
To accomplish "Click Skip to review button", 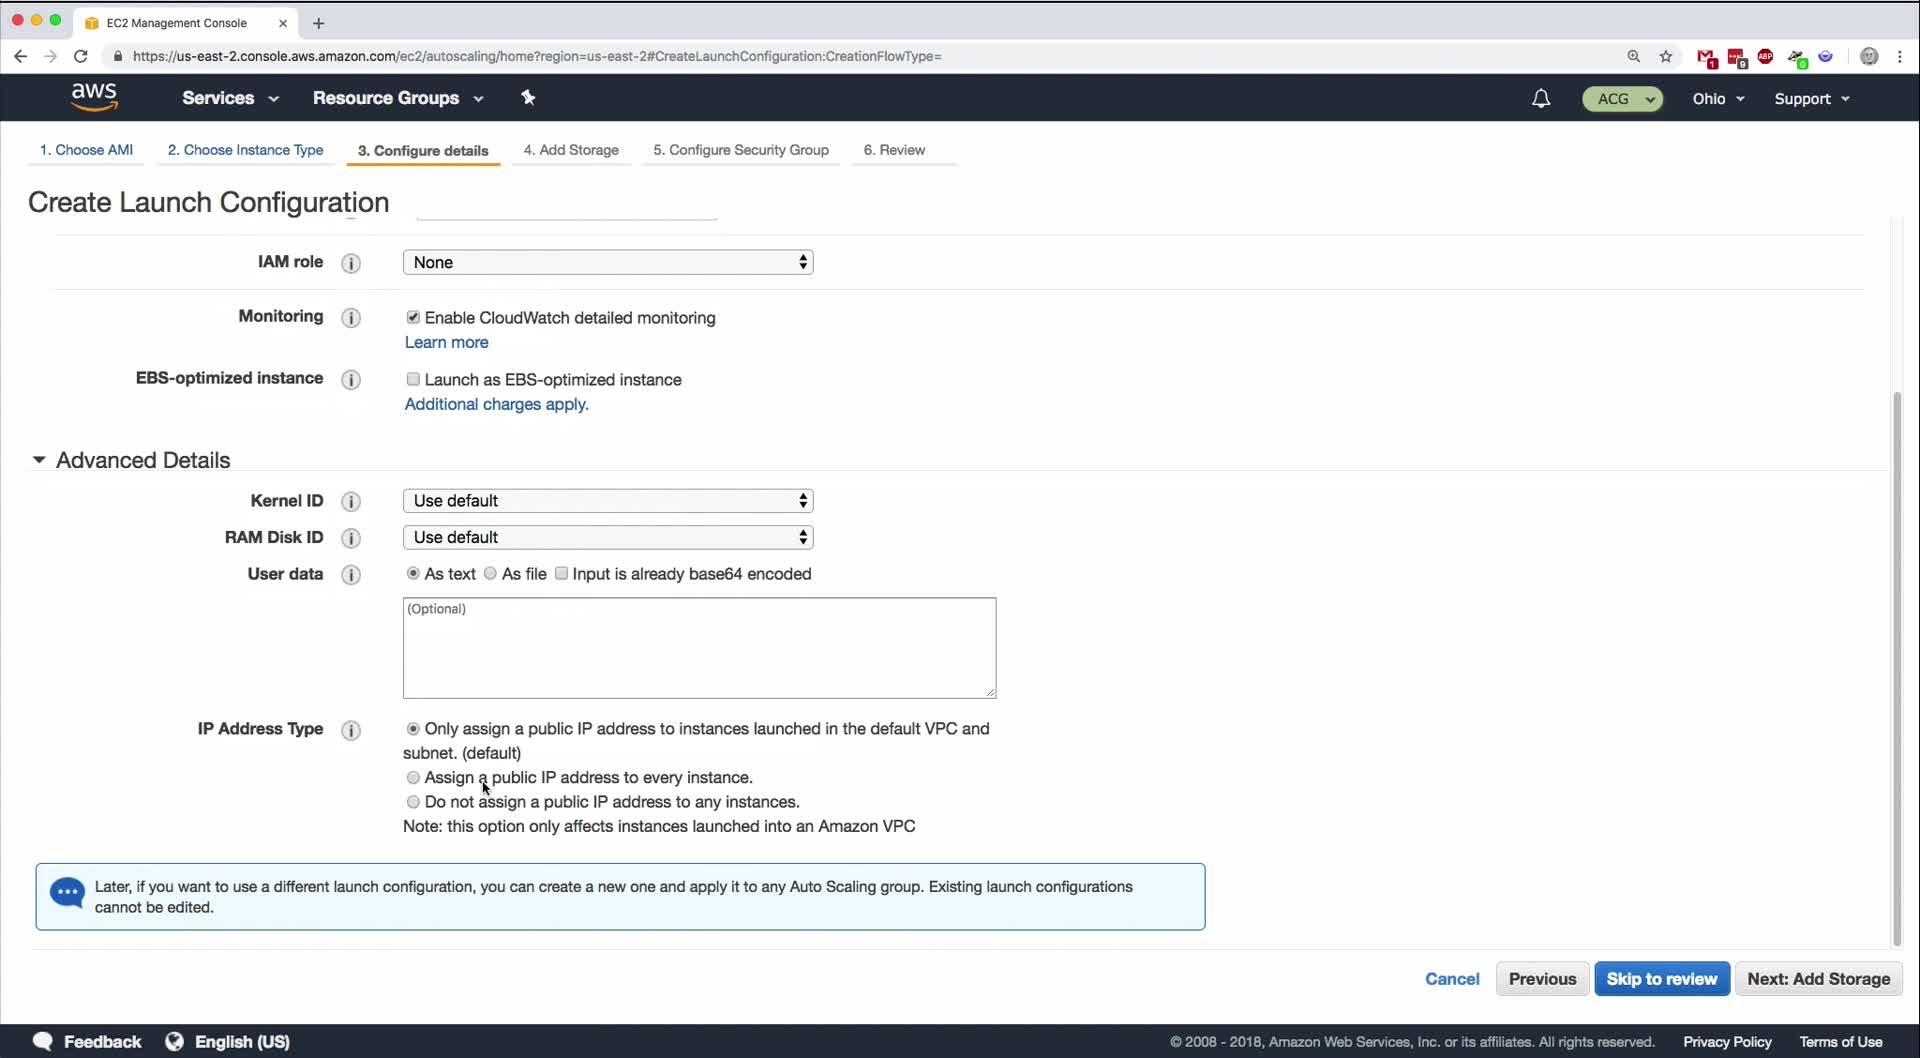I will (x=1661, y=979).
